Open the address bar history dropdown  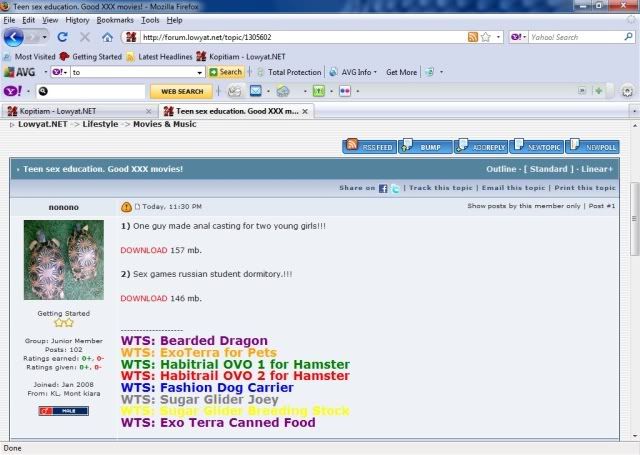(x=498, y=37)
